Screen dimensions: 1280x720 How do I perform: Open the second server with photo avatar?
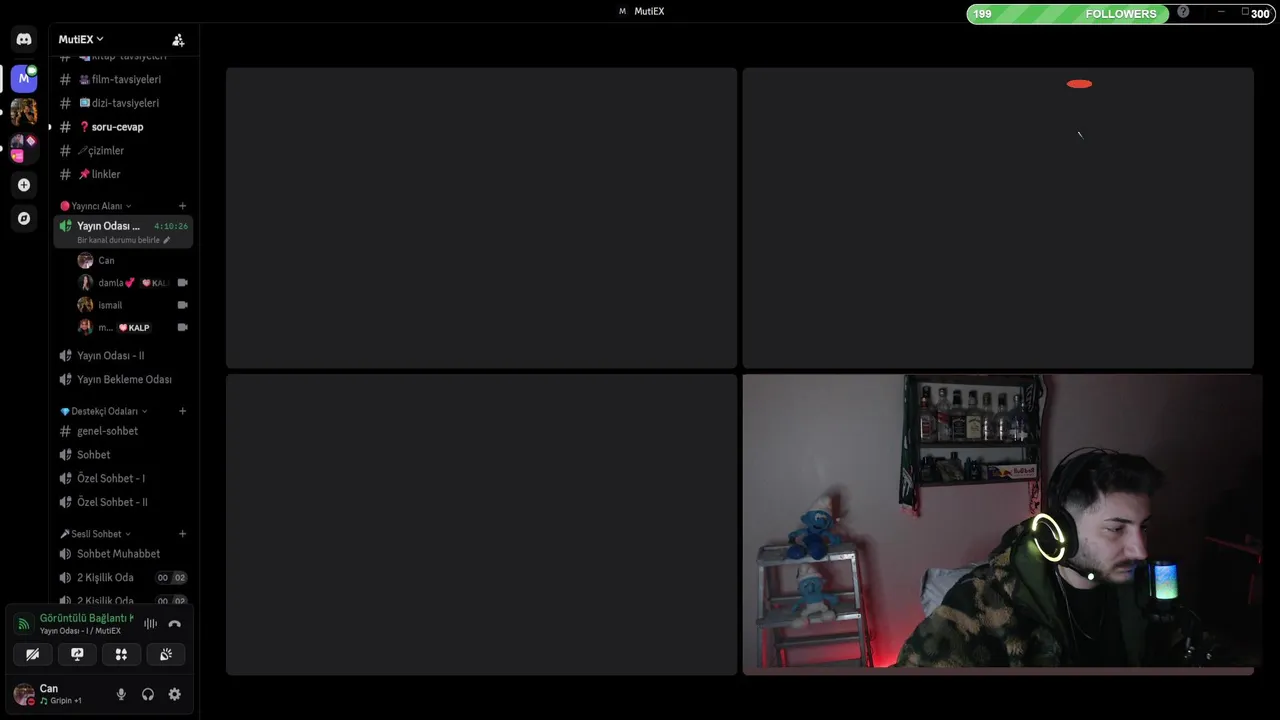24,111
